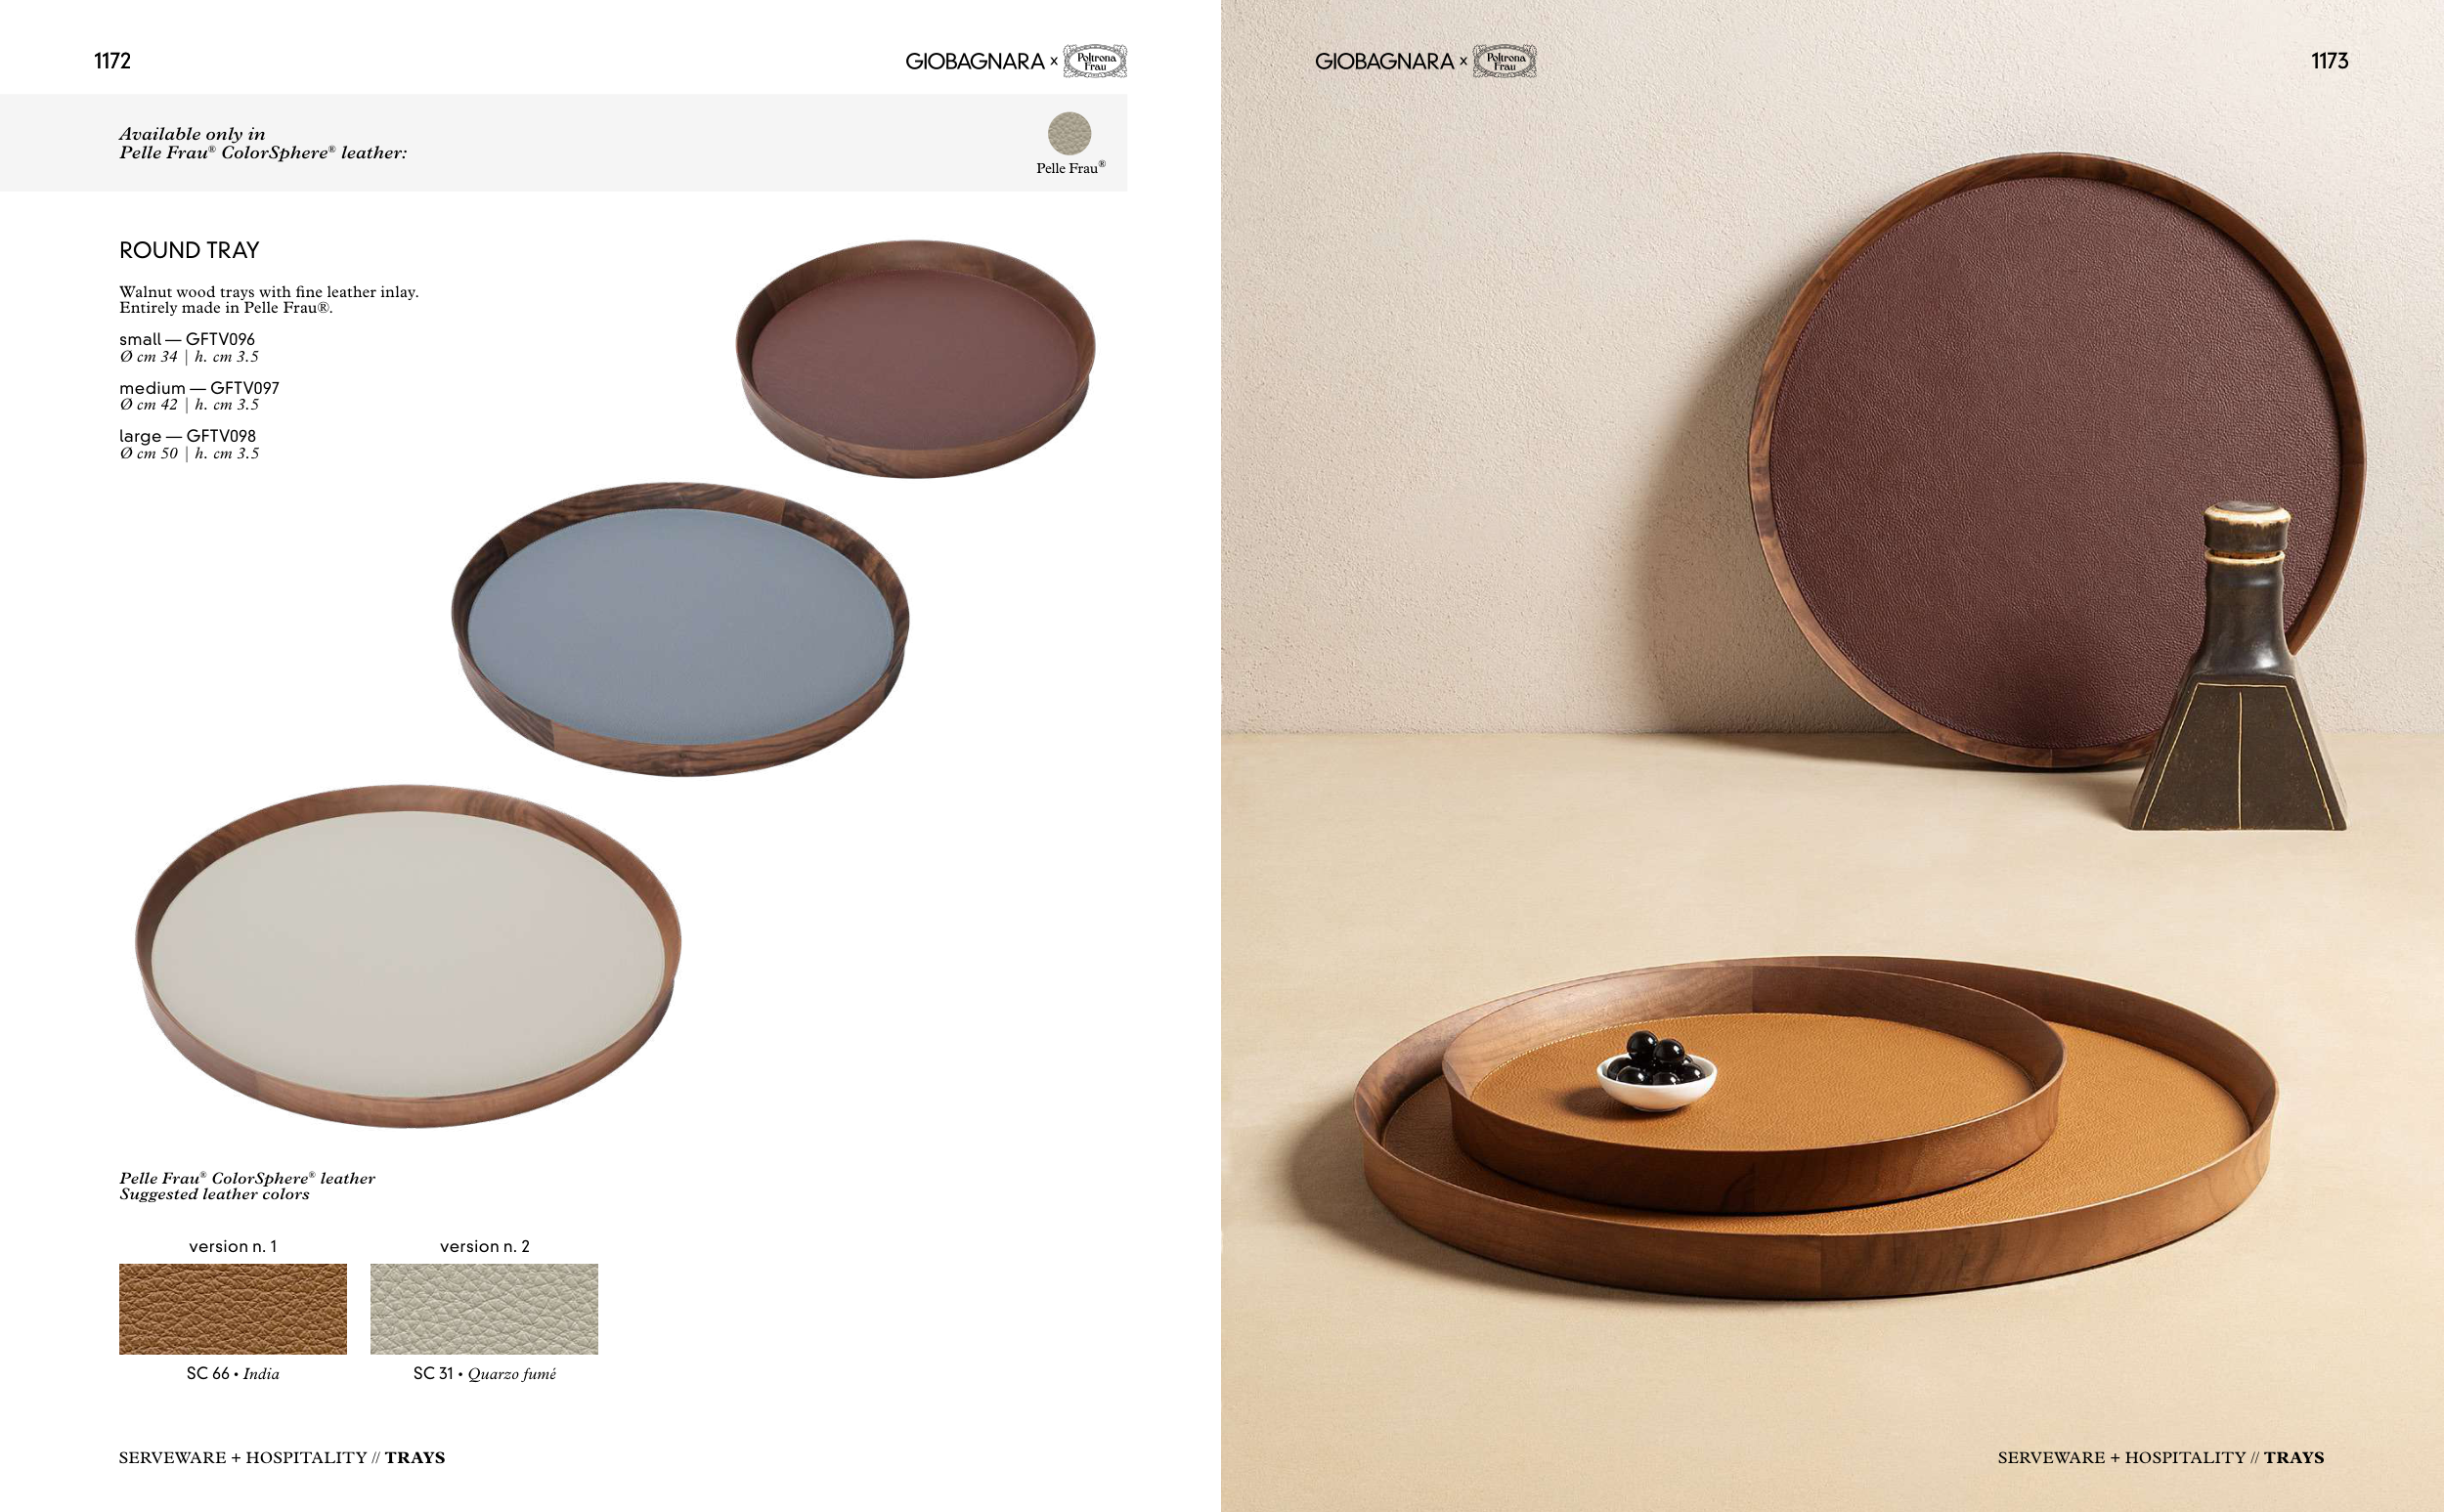The width and height of the screenshot is (2444, 1512).
Task: Click the Giobagnara logo on right page
Action: pos(1385,61)
